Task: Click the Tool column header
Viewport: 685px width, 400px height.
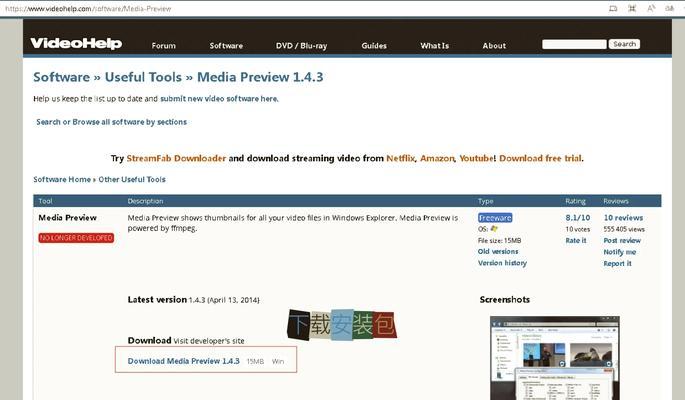Action: click(45, 201)
